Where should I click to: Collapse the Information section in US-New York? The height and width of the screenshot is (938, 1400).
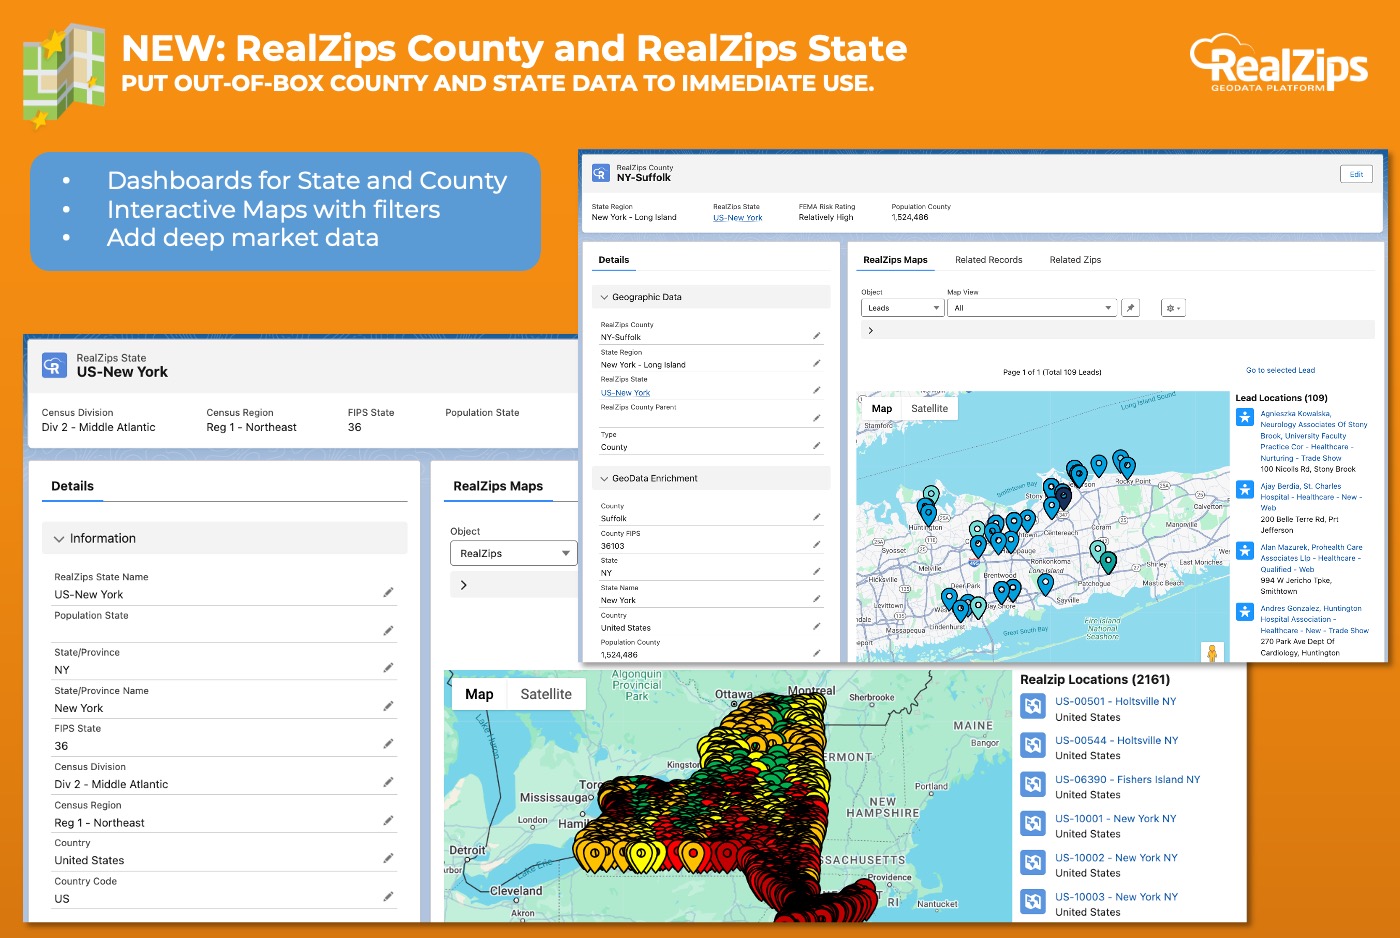(x=59, y=539)
